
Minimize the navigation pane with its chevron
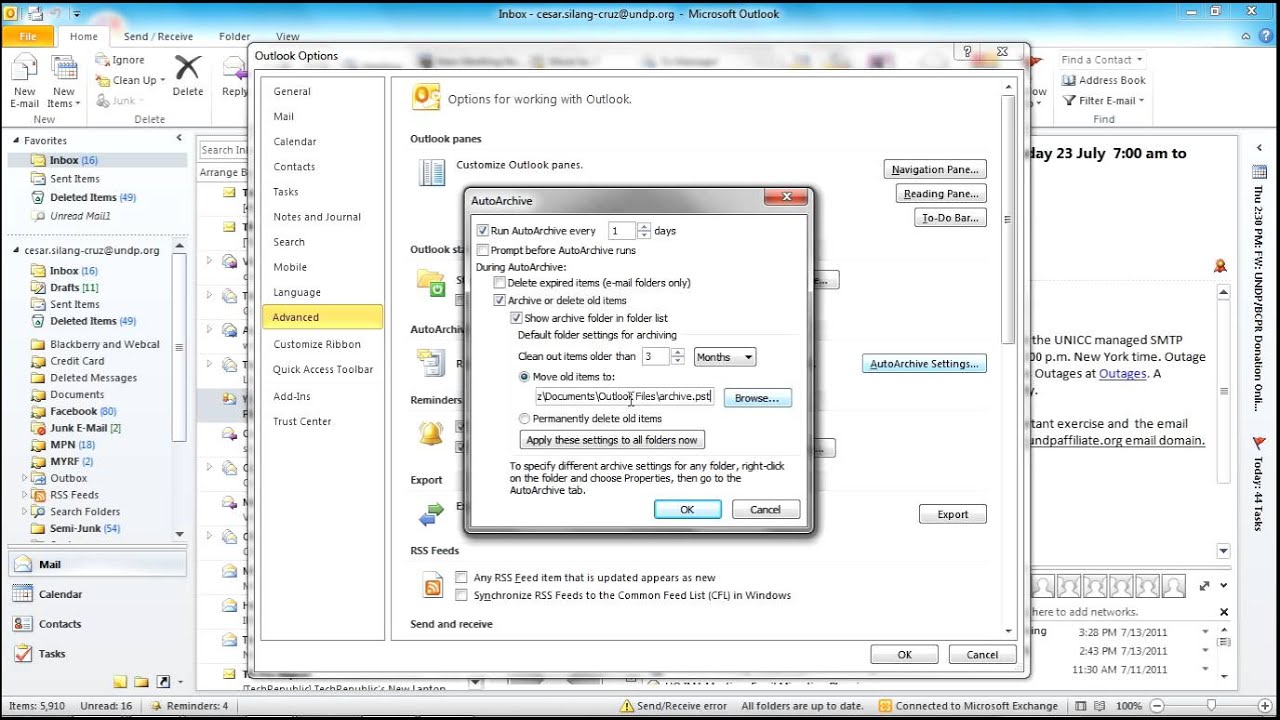pyautogui.click(x=179, y=138)
